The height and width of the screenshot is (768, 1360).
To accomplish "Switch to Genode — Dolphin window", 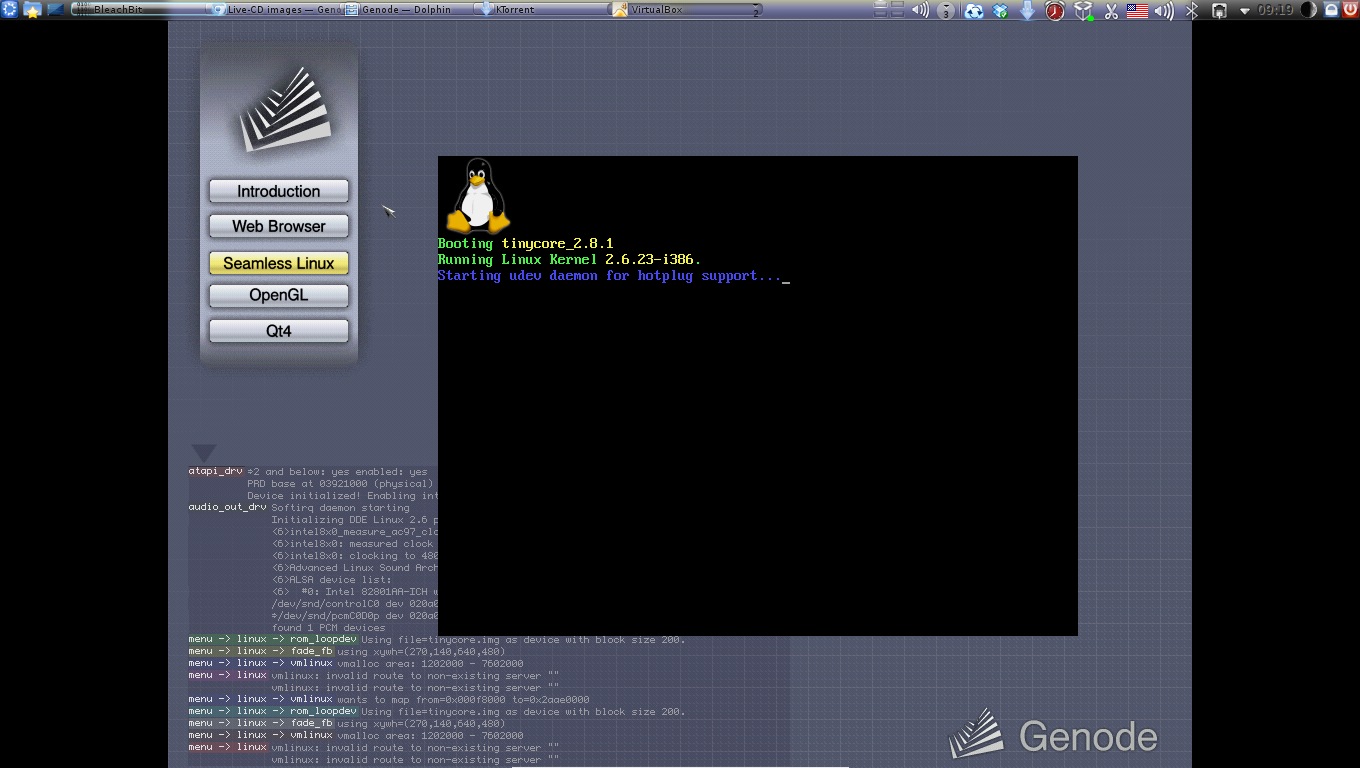I will point(407,10).
